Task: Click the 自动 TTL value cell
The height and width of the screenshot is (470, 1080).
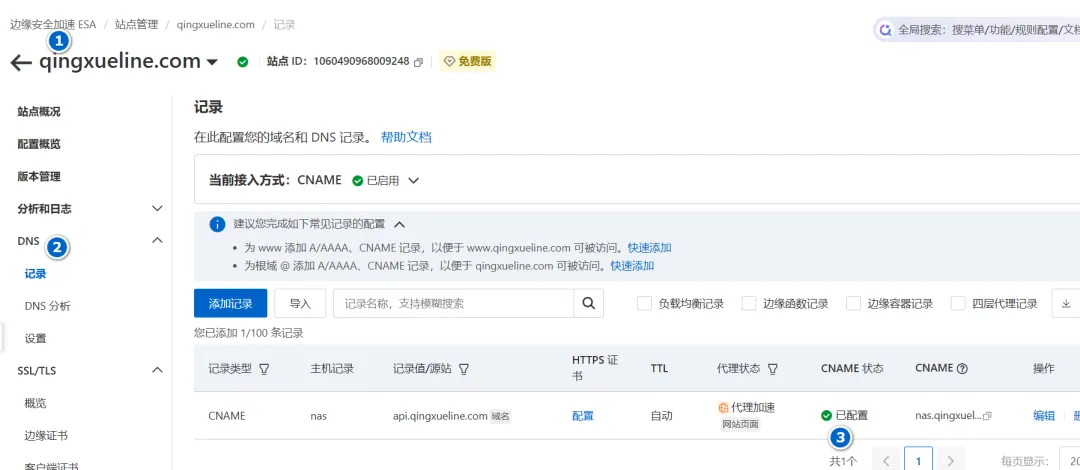Action: click(661, 416)
